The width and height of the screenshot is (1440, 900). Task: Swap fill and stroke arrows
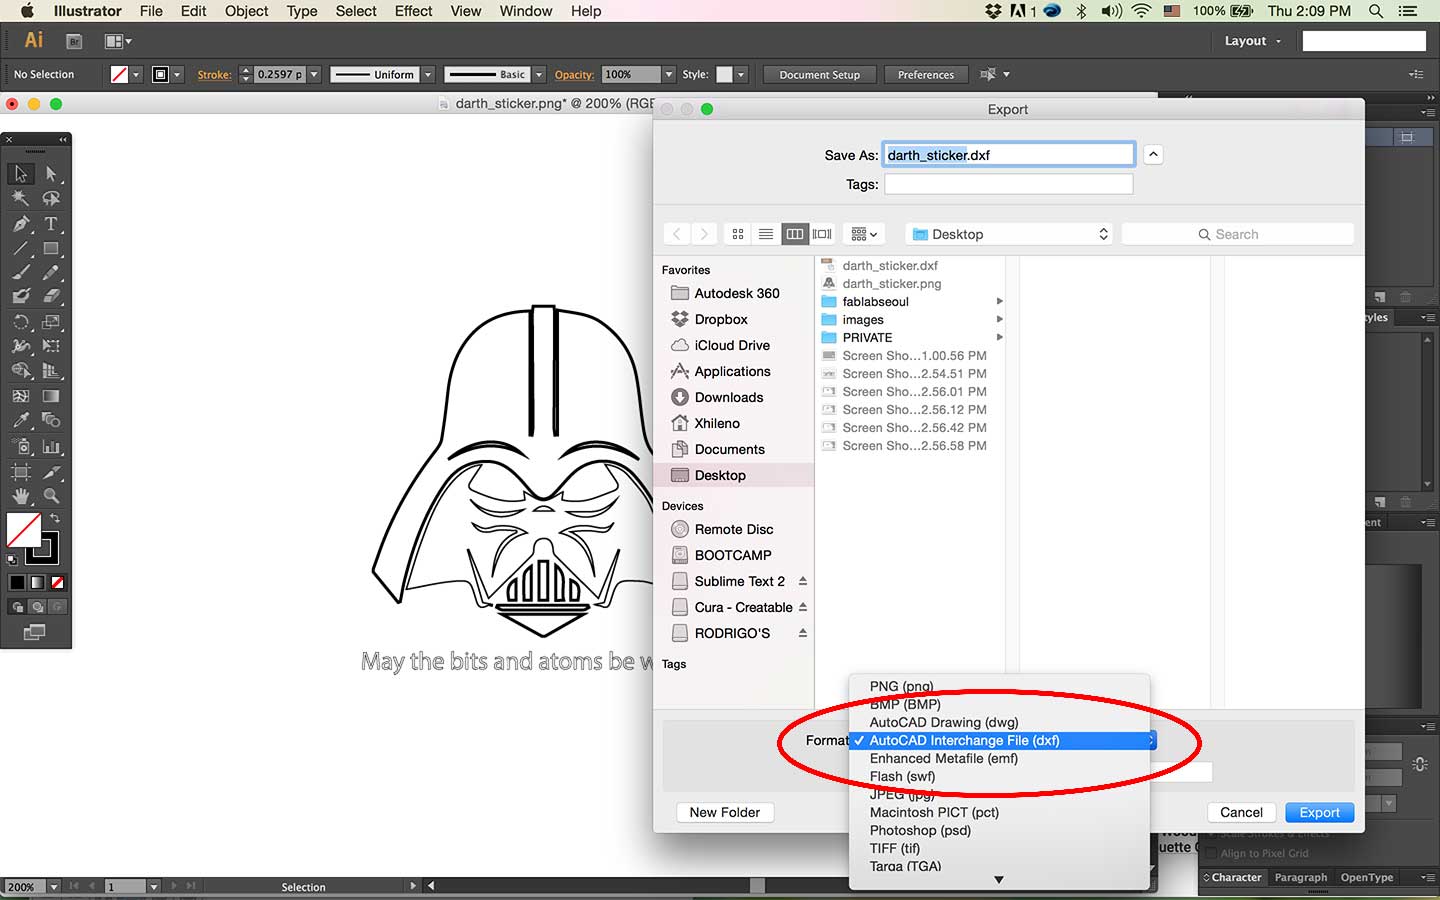[55, 518]
